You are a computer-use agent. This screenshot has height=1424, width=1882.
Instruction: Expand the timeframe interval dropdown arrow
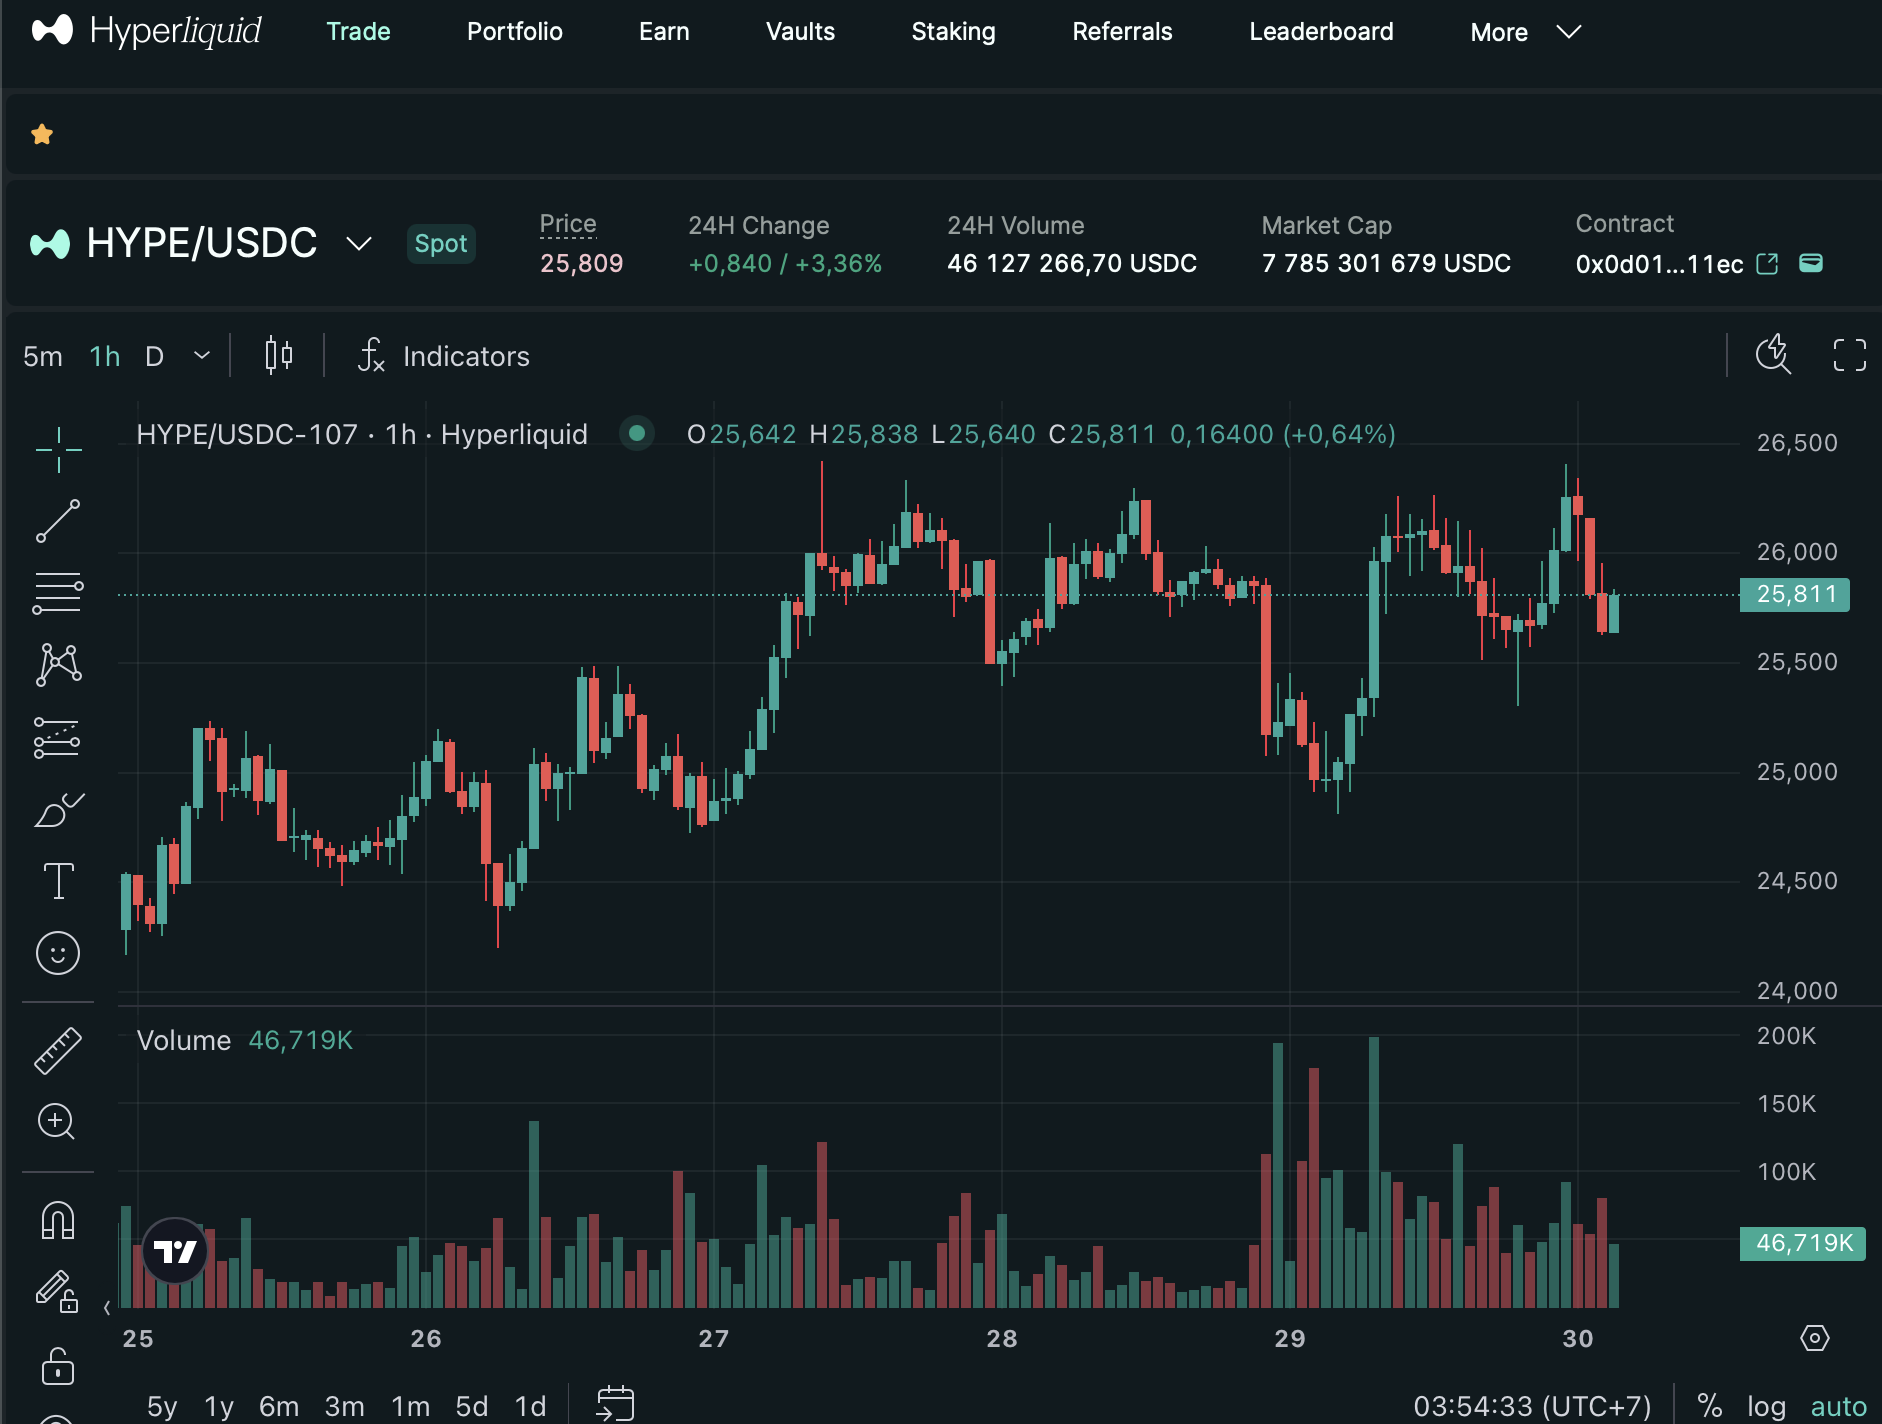[202, 356]
